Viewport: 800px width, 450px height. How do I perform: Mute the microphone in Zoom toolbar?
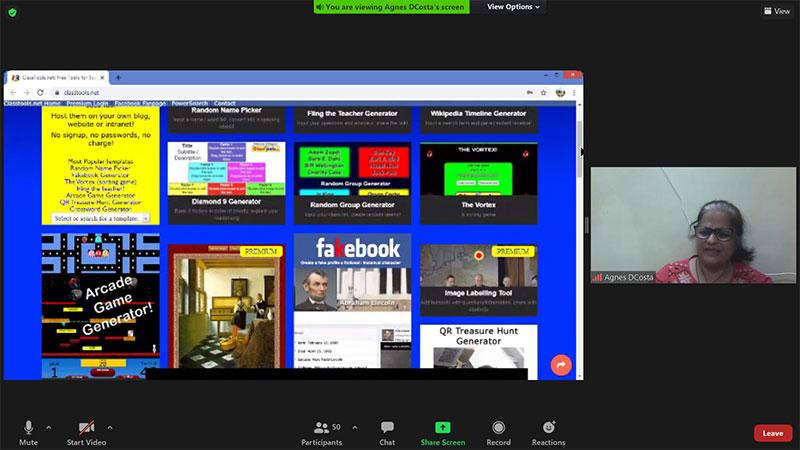(x=29, y=433)
